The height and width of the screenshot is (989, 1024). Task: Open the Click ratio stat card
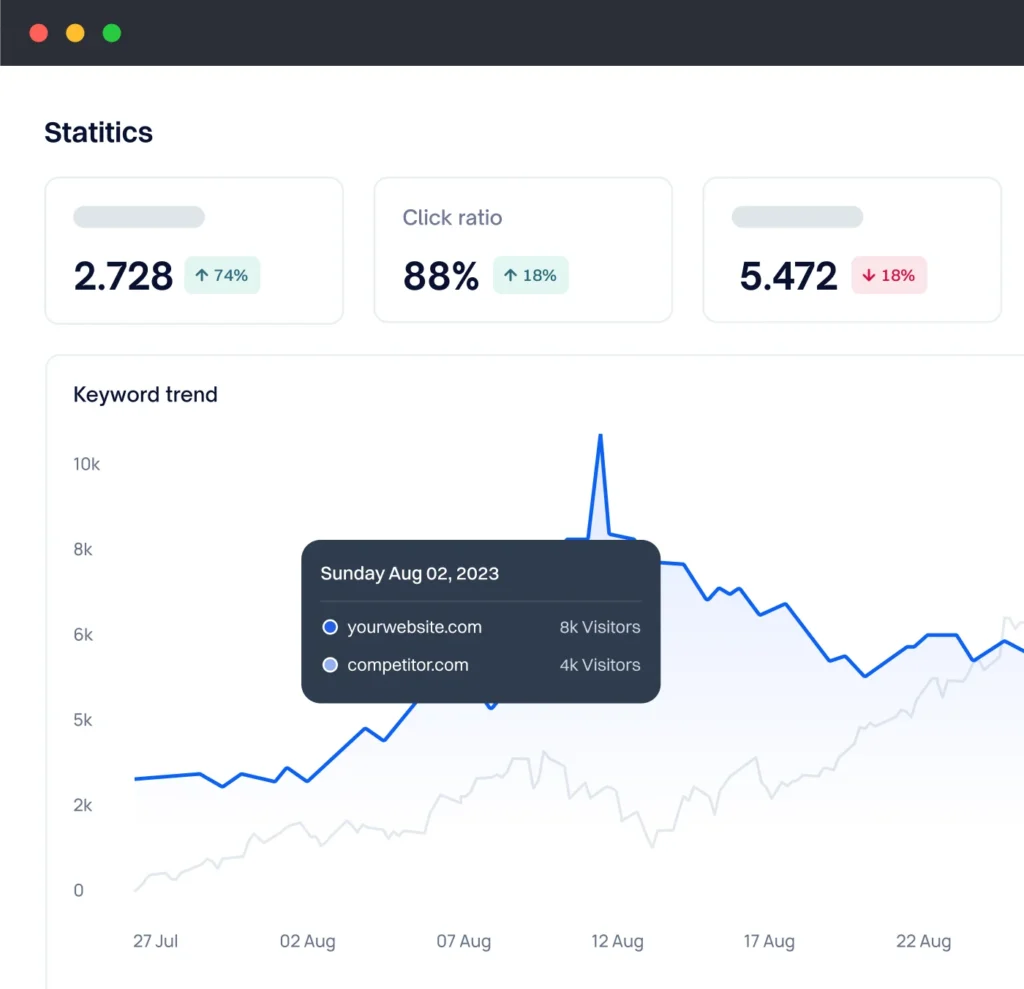pyautogui.click(x=522, y=250)
